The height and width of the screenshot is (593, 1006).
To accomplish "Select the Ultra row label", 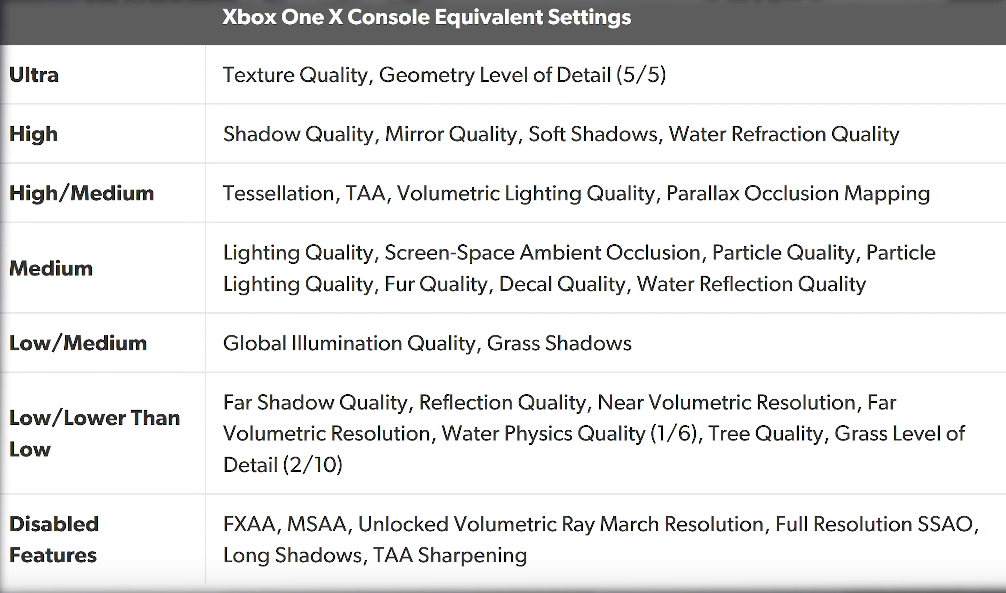I will click(x=34, y=75).
